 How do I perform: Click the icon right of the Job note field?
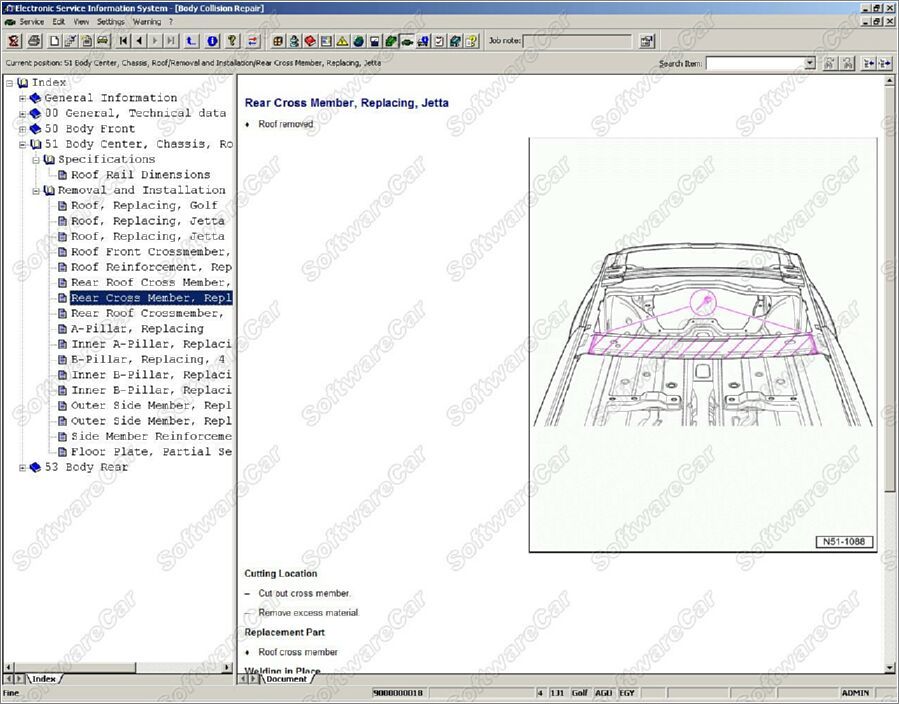click(647, 41)
